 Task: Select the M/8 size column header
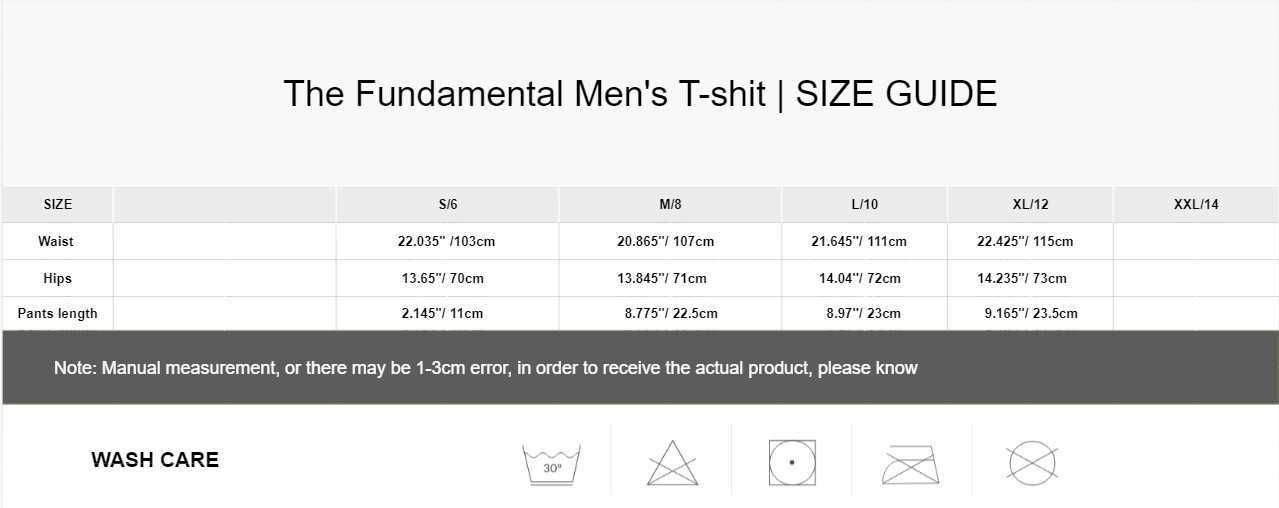click(x=670, y=204)
